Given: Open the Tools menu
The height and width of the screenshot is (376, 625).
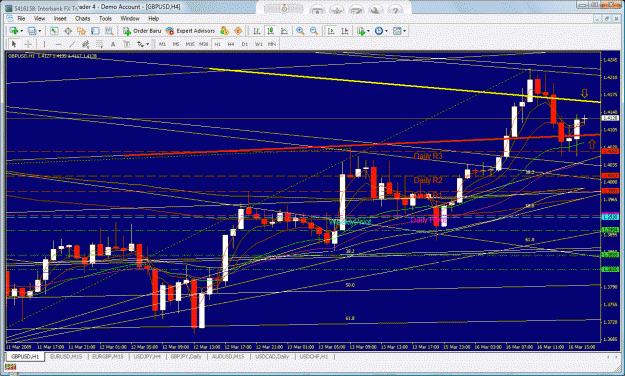Looking at the screenshot, I should [105, 18].
